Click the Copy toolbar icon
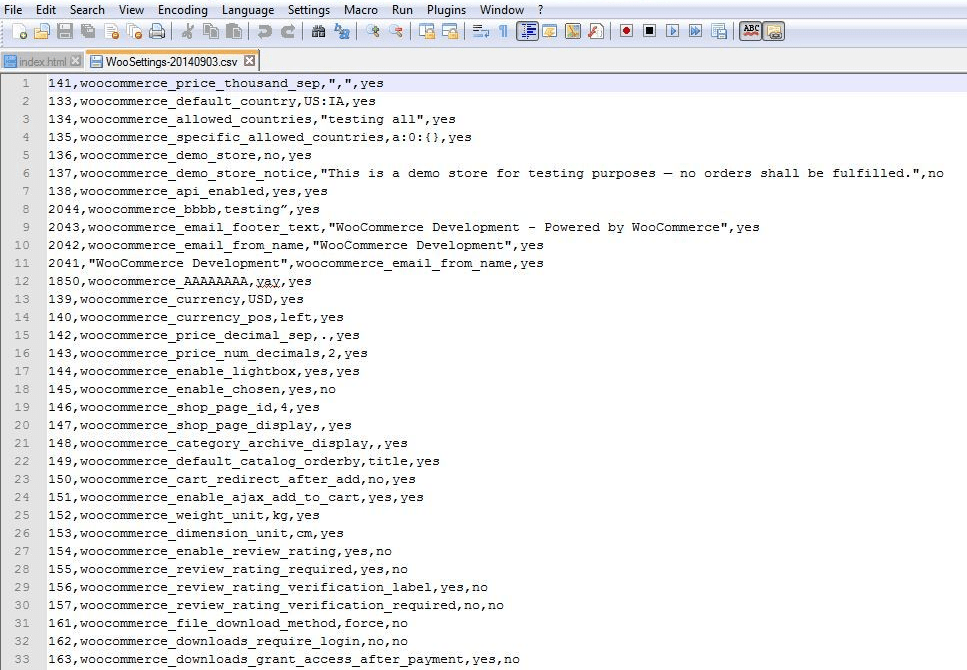The width and height of the screenshot is (967, 670). [x=211, y=31]
